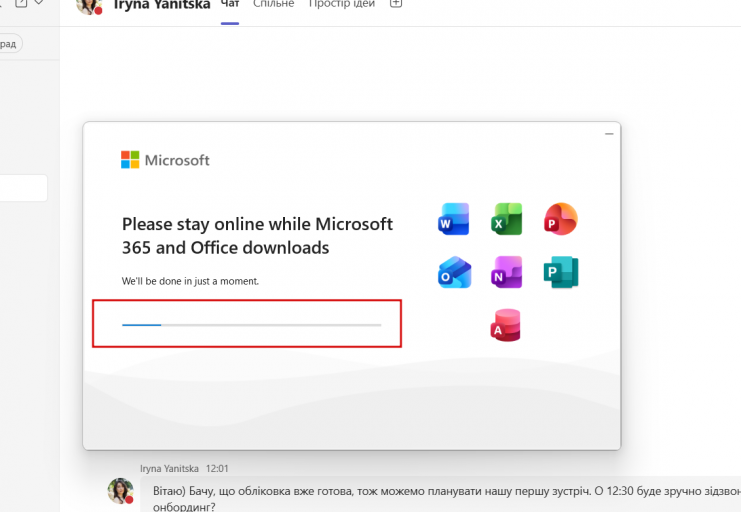Click the Access icon in installer
Viewport: 741px width, 512px height.
[x=505, y=325]
